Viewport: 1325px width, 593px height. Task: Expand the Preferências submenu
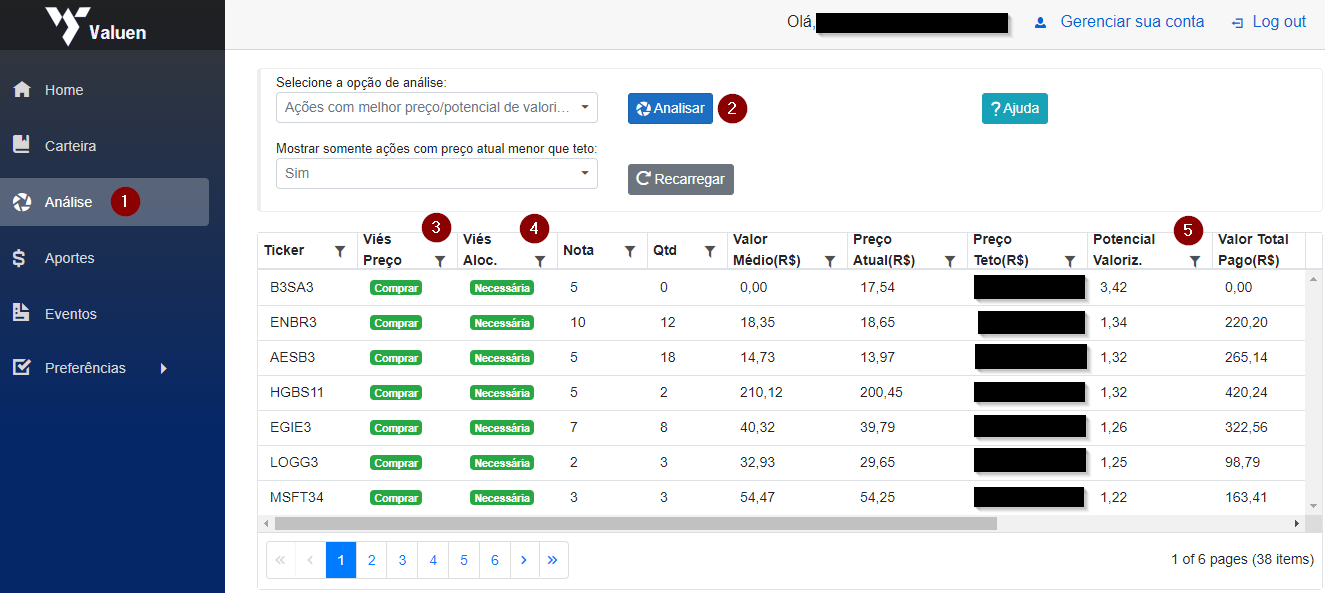coord(164,368)
